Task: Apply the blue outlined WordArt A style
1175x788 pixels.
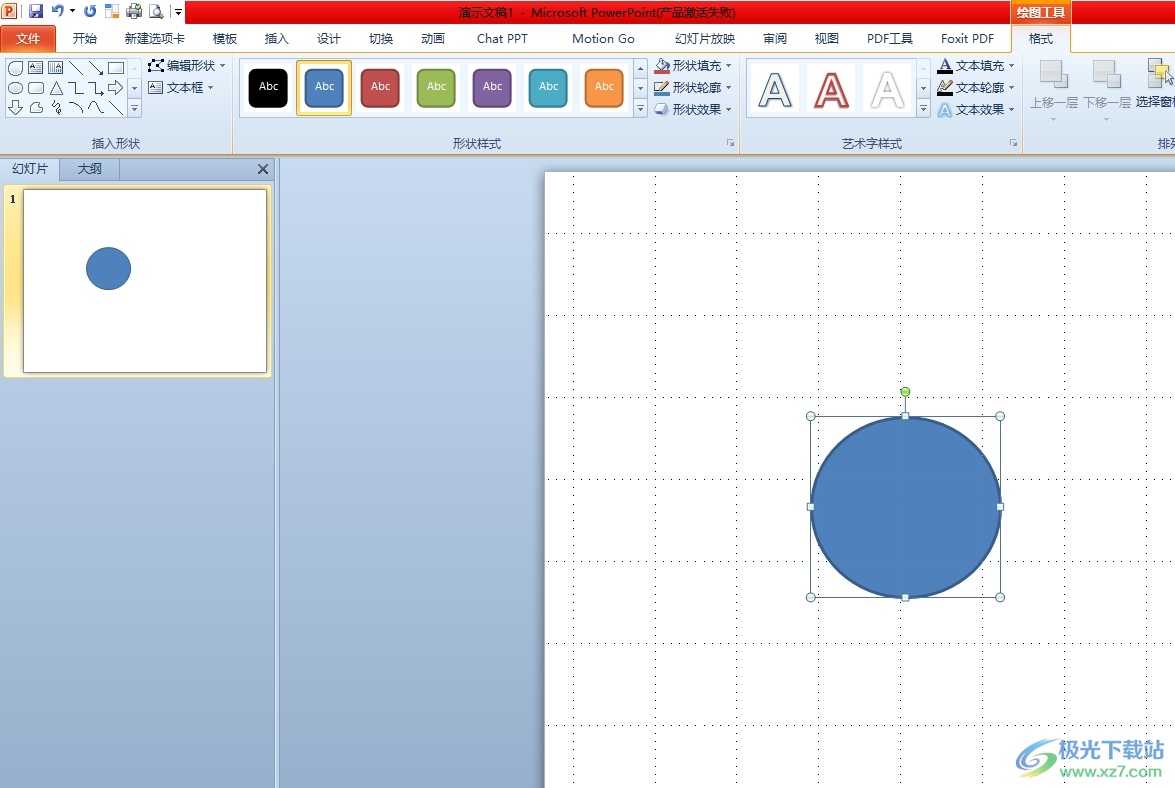Action: coord(776,88)
